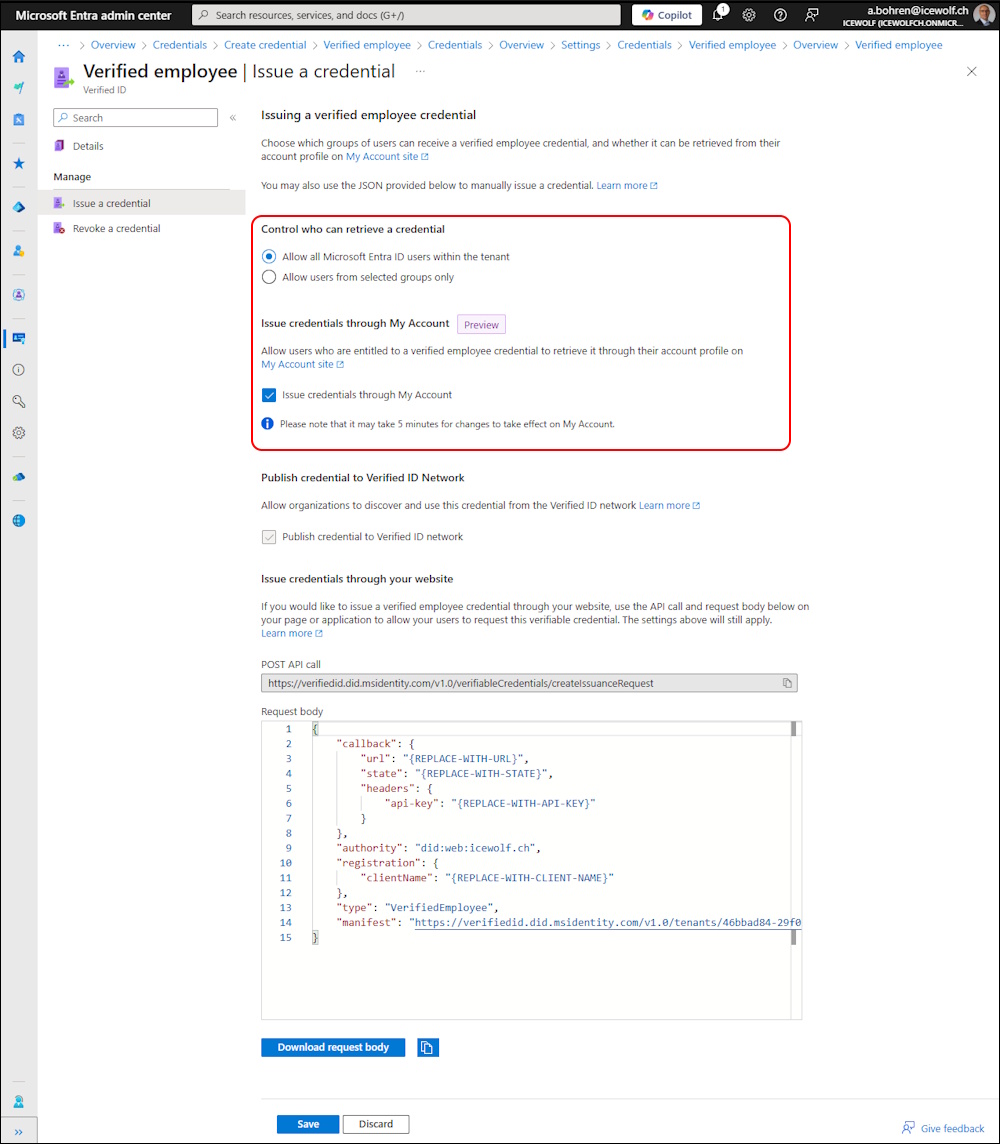Click the circled info icon in the sidebar
The image size is (1000, 1144).
pos(19,370)
